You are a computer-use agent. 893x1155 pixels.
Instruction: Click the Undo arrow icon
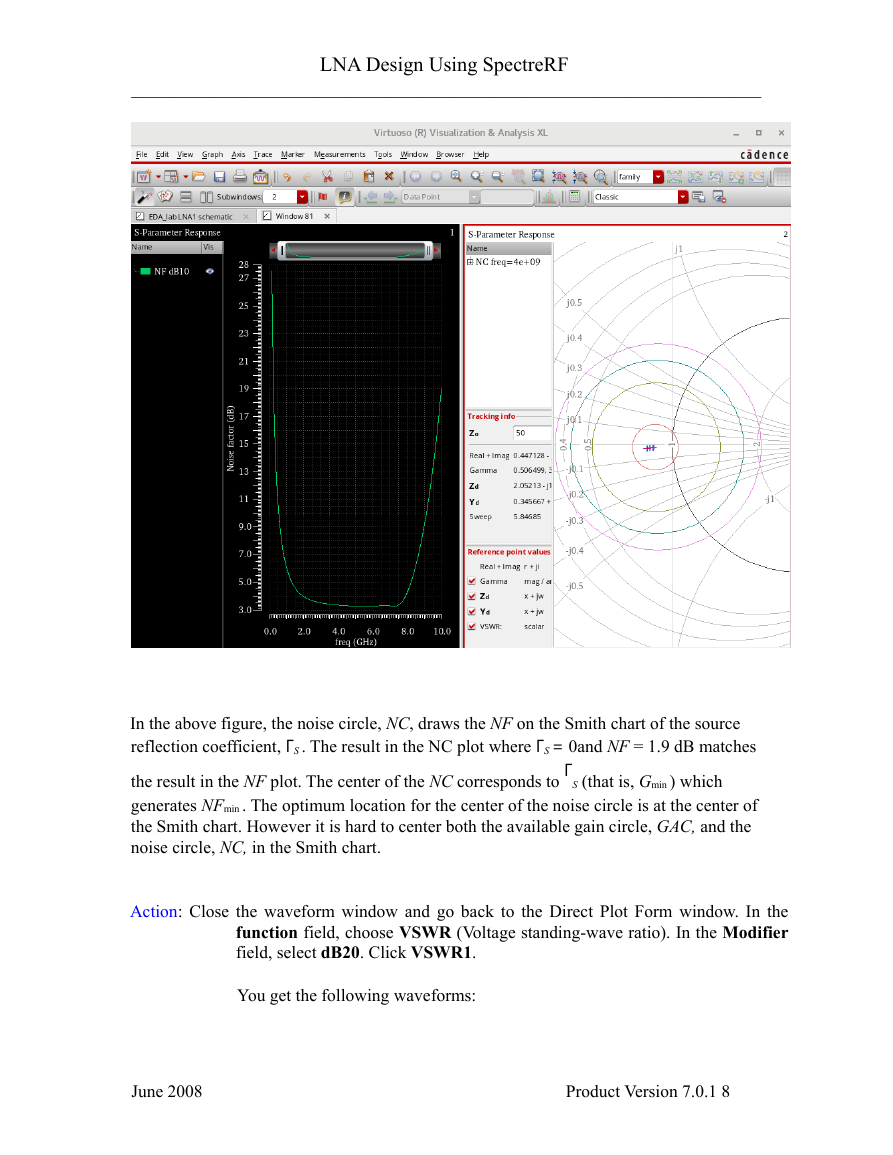tap(287, 177)
